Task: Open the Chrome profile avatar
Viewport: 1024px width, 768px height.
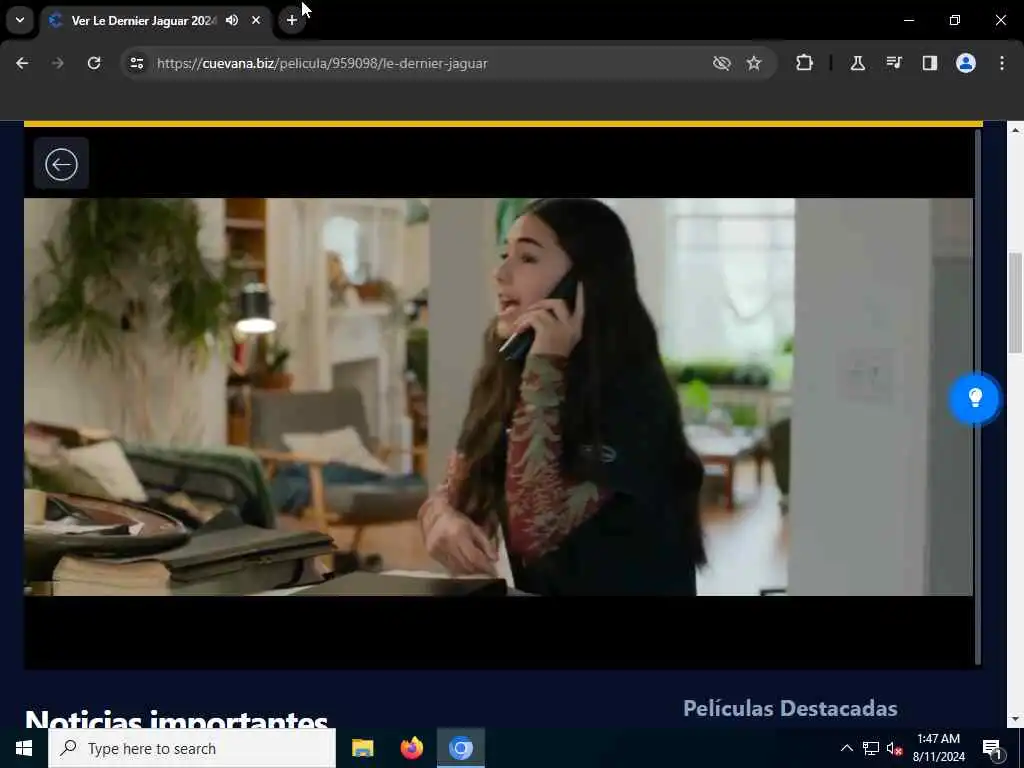Action: coord(966,63)
